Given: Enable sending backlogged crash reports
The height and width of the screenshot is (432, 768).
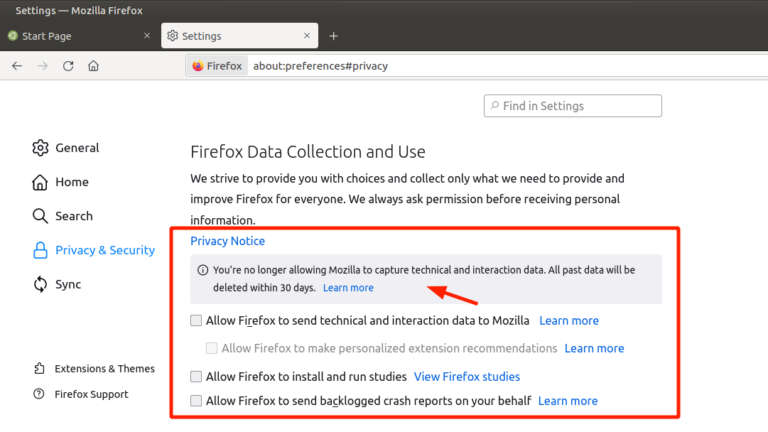Looking at the screenshot, I should coord(196,401).
